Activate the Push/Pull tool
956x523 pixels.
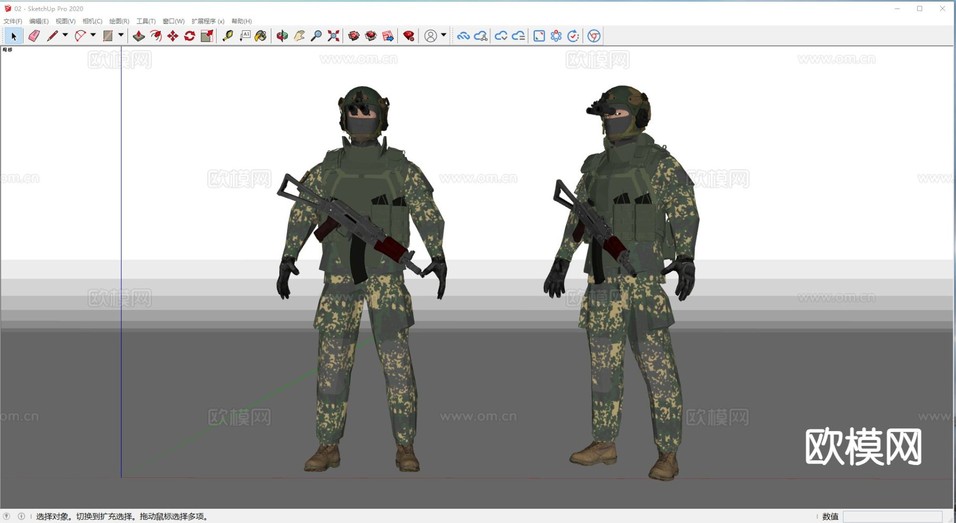[x=139, y=36]
